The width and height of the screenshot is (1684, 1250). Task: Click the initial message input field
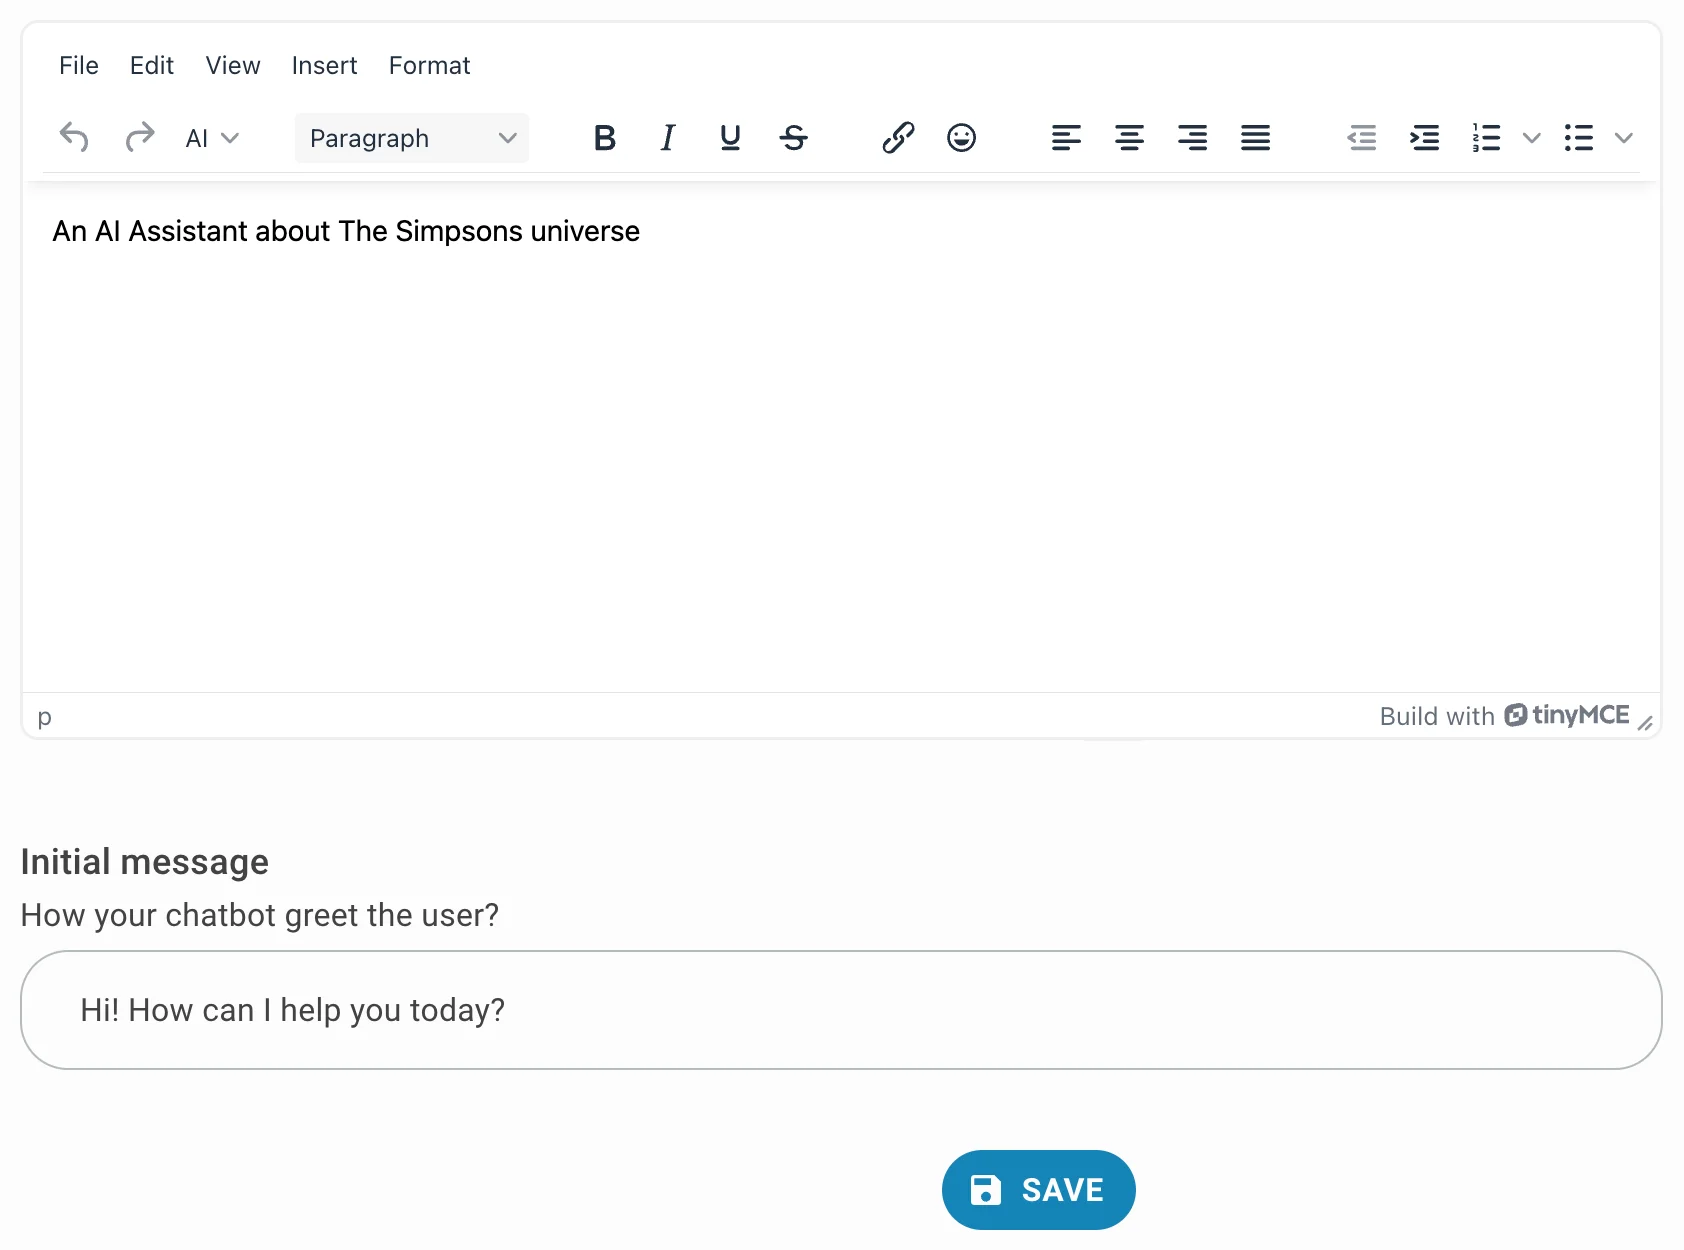841,1010
